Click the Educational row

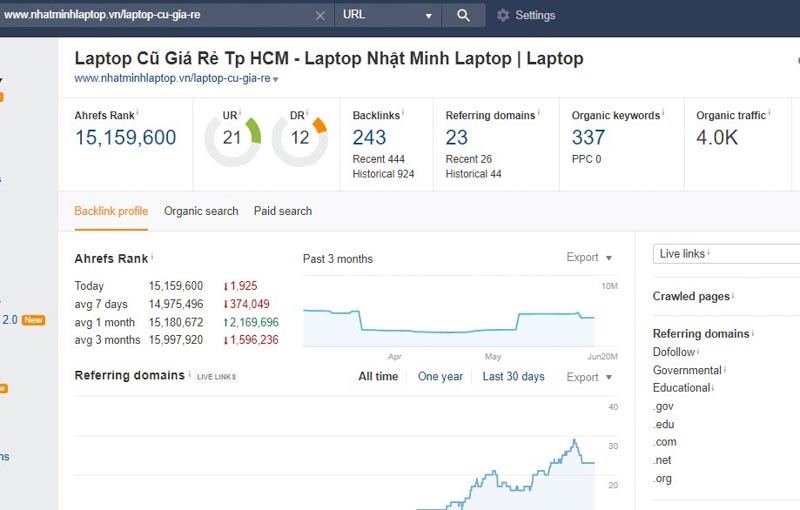tap(681, 388)
